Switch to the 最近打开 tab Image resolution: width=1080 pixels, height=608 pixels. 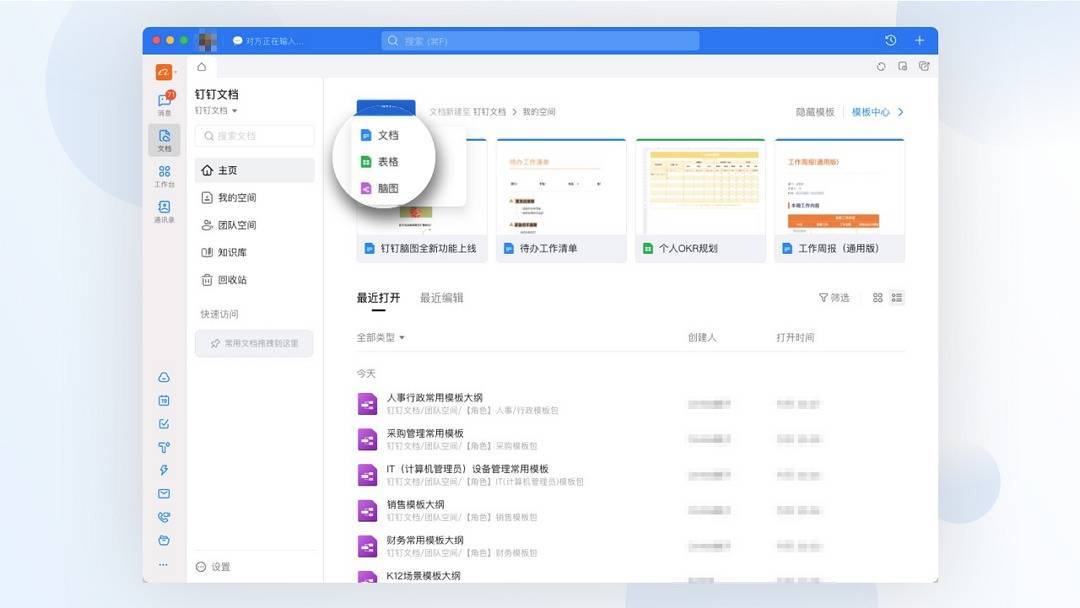[x=377, y=296]
